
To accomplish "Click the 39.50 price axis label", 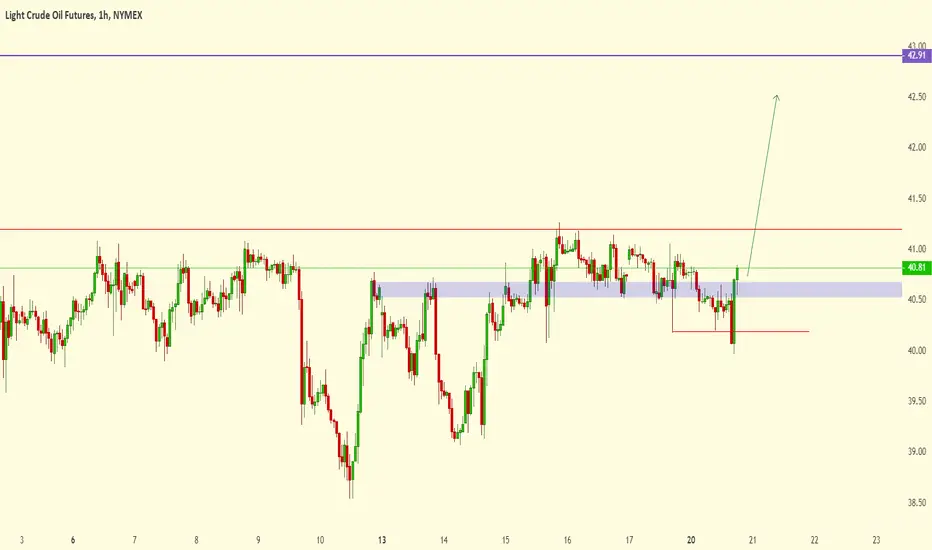I will tap(917, 401).
